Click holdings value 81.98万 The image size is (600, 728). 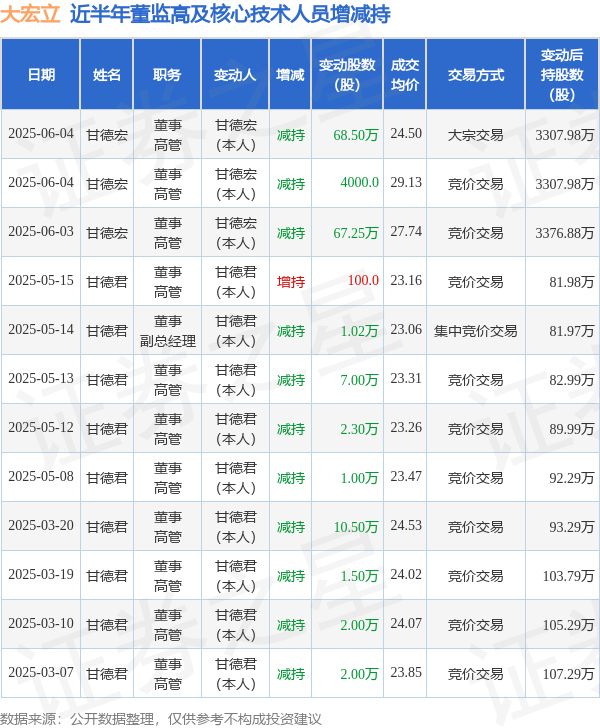[572, 282]
